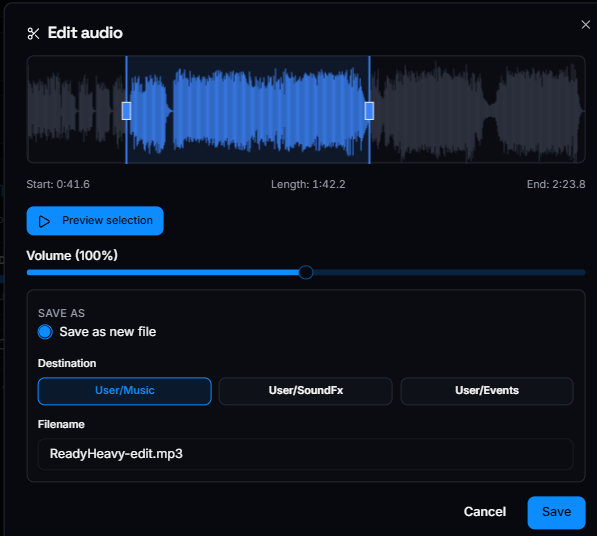This screenshot has width=597, height=536.
Task: Click the left trim handle on the waveform
Action: pyautogui.click(x=126, y=111)
